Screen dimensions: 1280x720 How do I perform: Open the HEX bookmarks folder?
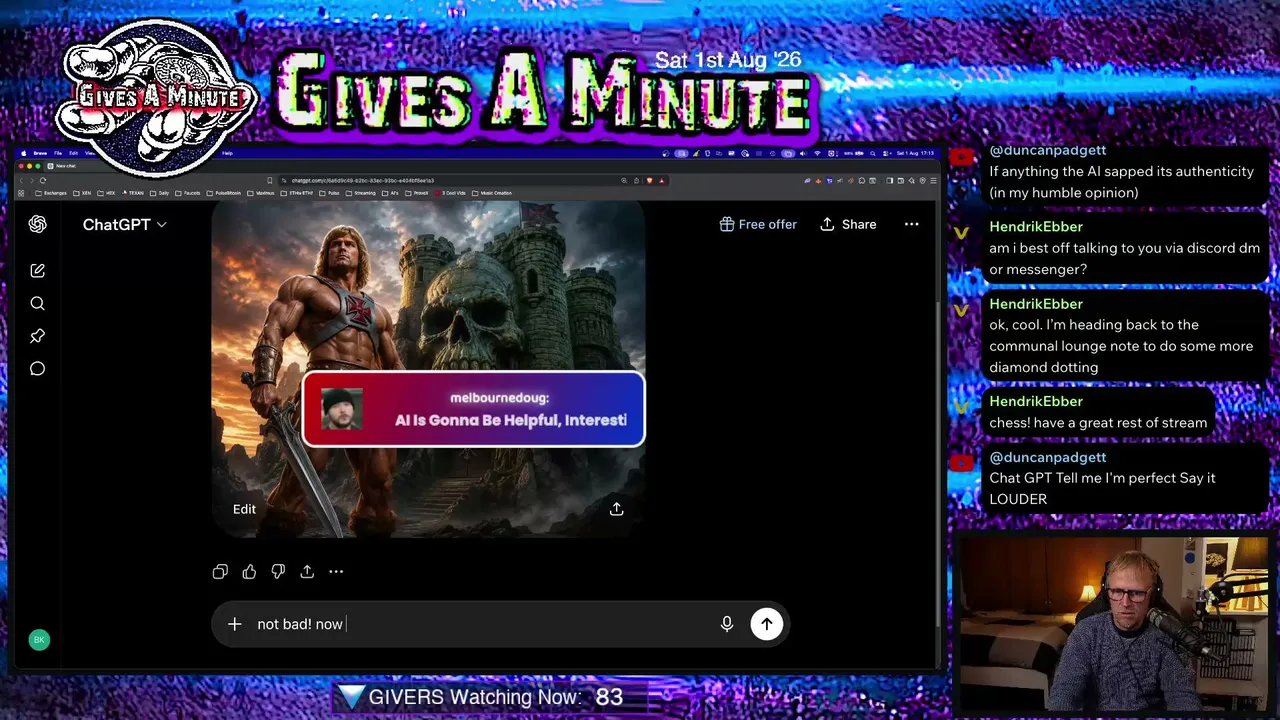tap(107, 193)
